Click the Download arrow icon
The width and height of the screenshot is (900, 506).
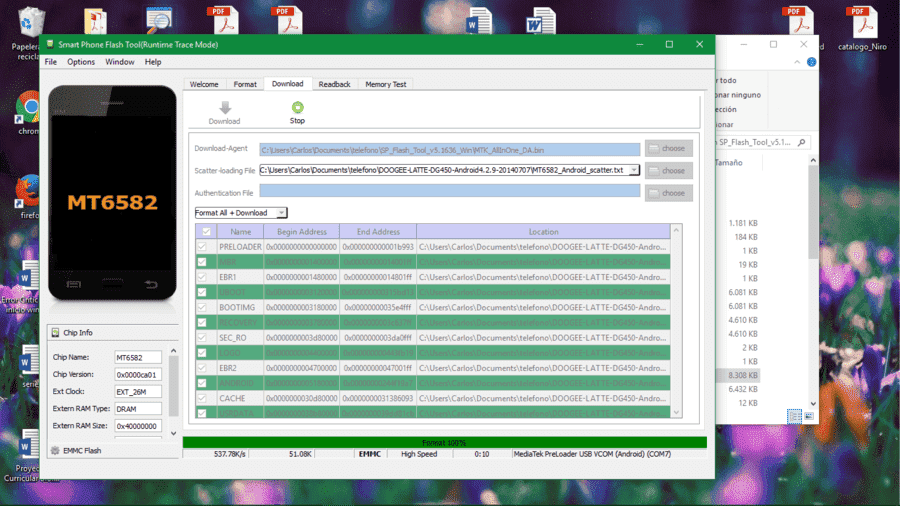[225, 107]
